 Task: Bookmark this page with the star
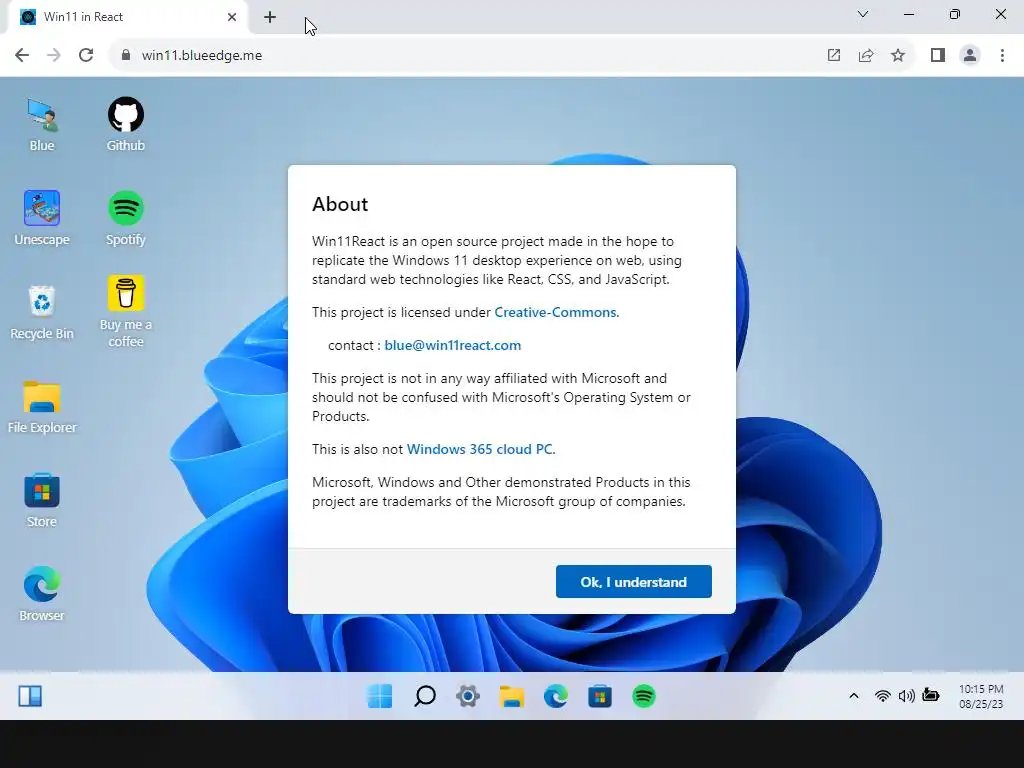coord(898,56)
